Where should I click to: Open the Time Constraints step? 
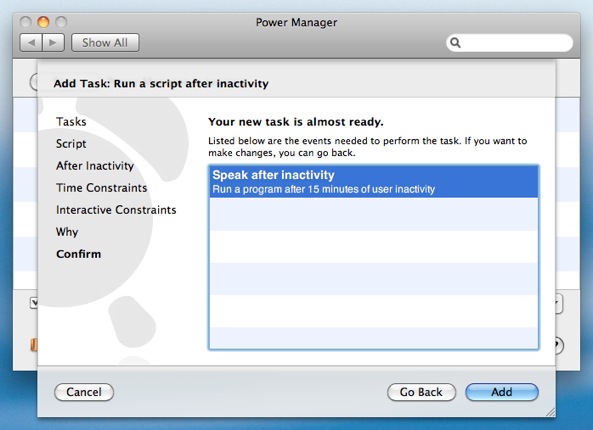101,188
